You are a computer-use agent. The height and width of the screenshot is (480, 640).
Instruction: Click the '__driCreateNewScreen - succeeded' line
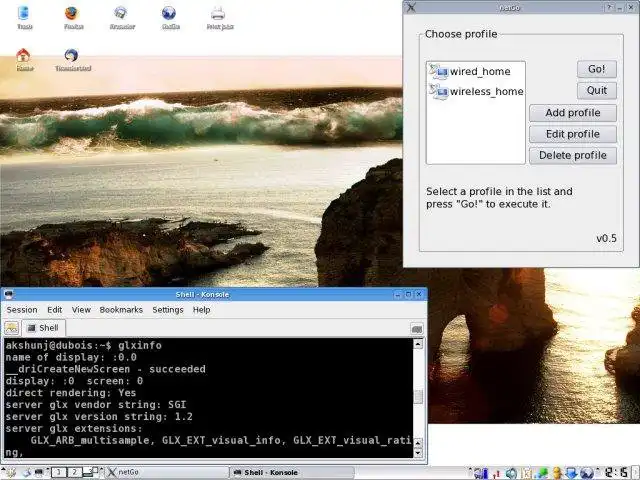click(x=105, y=369)
